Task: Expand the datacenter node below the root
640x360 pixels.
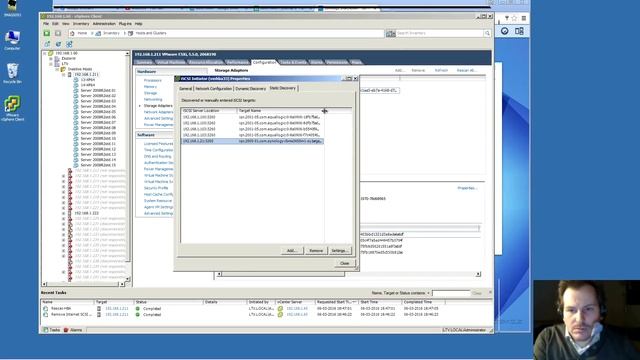Action: pos(51,59)
